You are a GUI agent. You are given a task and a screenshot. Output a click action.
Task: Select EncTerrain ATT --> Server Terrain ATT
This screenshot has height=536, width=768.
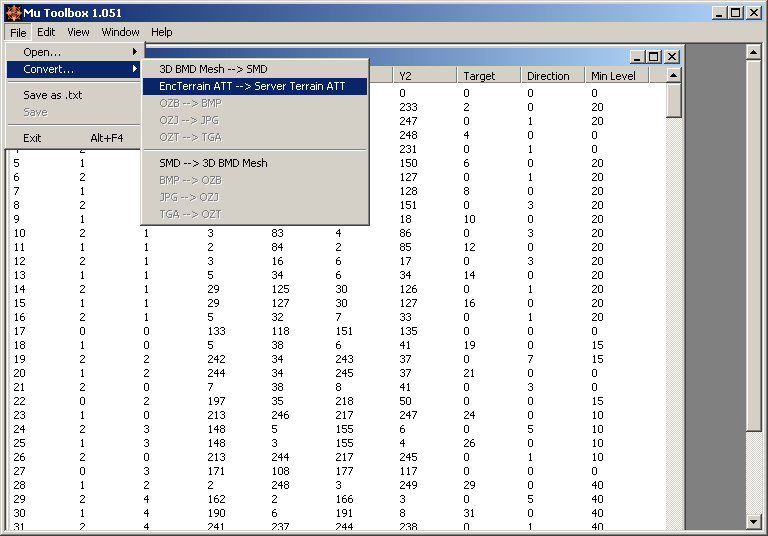(255, 86)
